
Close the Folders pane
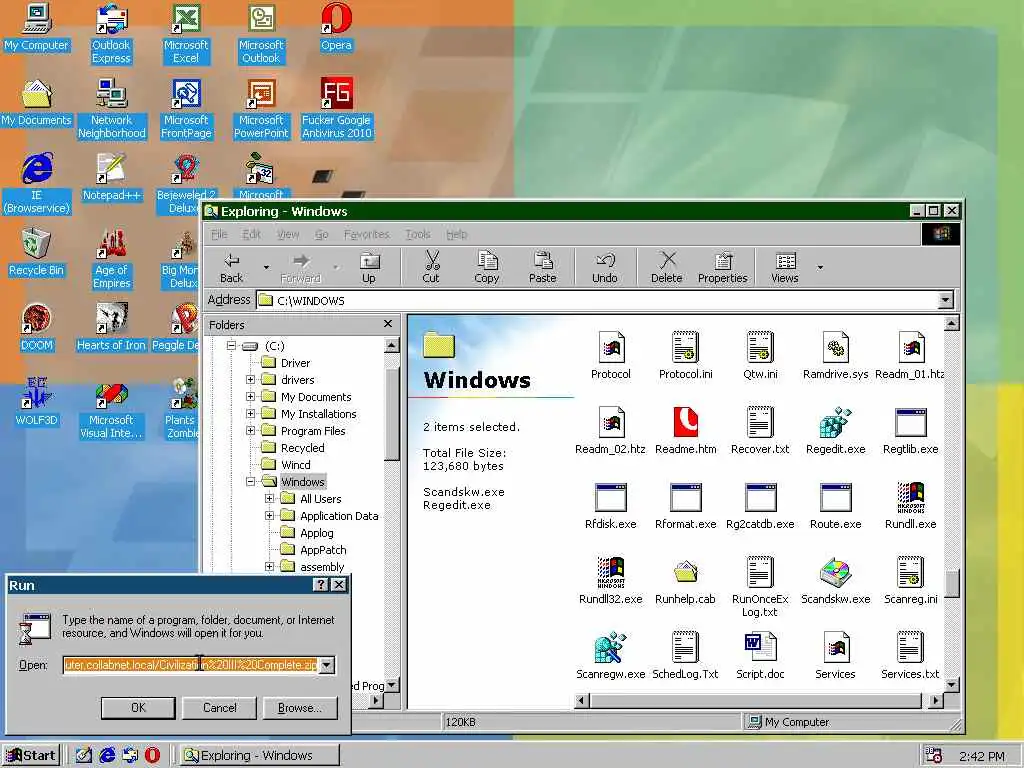388,324
